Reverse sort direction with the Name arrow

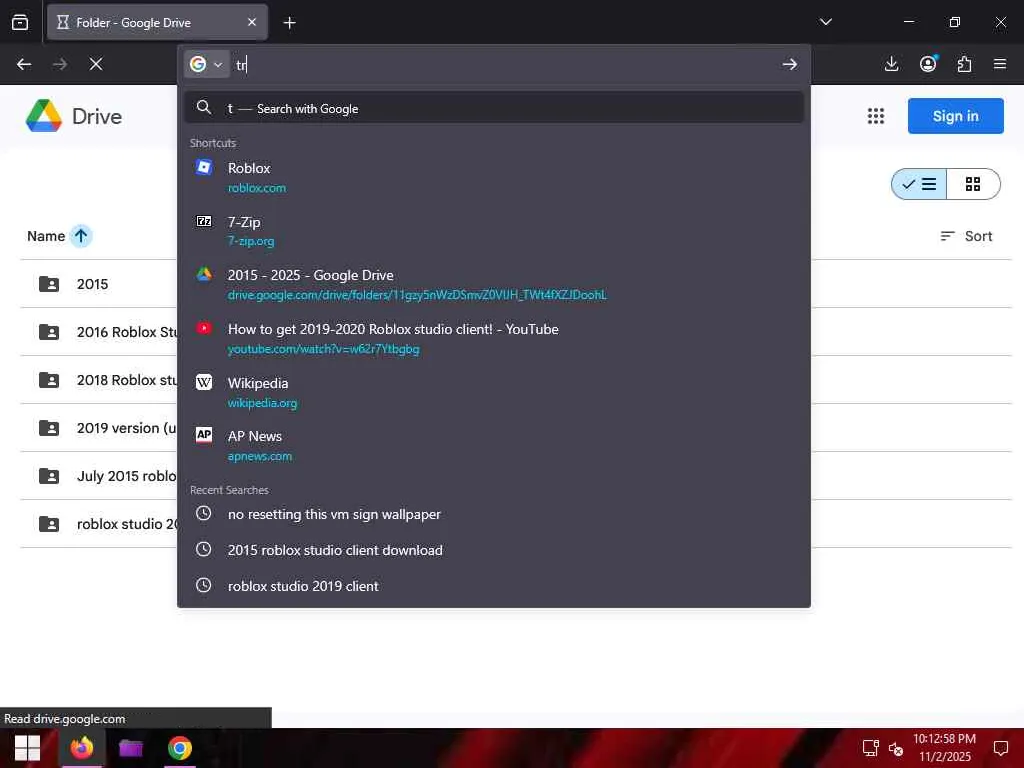pyautogui.click(x=81, y=236)
